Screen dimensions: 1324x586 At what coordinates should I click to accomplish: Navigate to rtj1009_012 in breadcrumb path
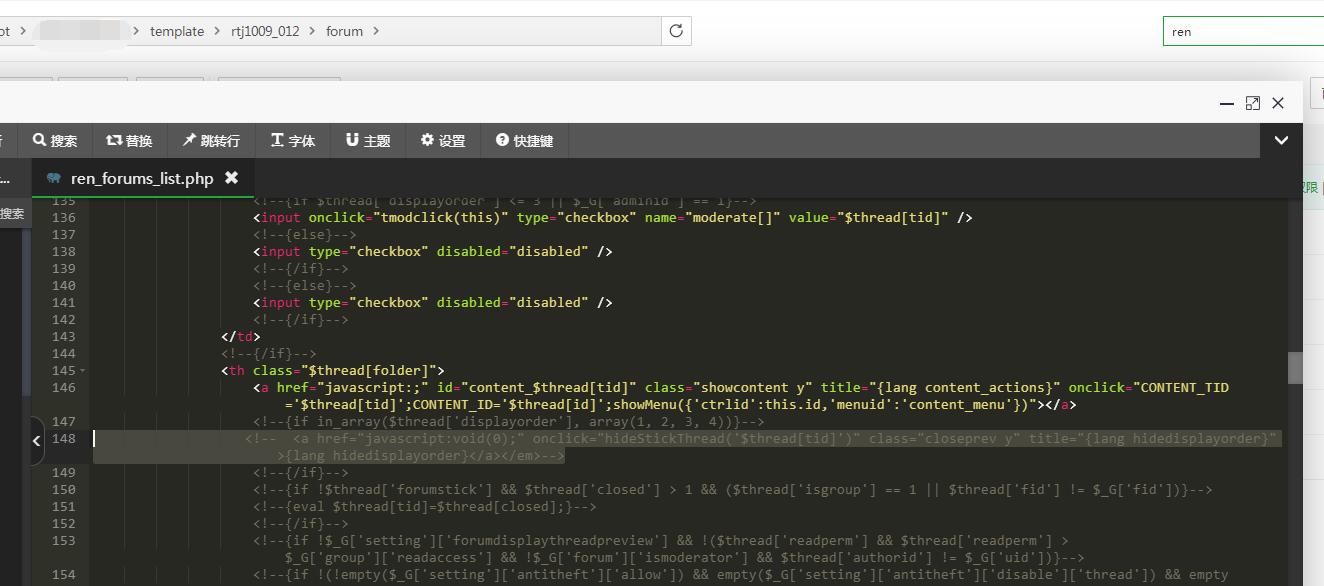pyautogui.click(x=265, y=31)
